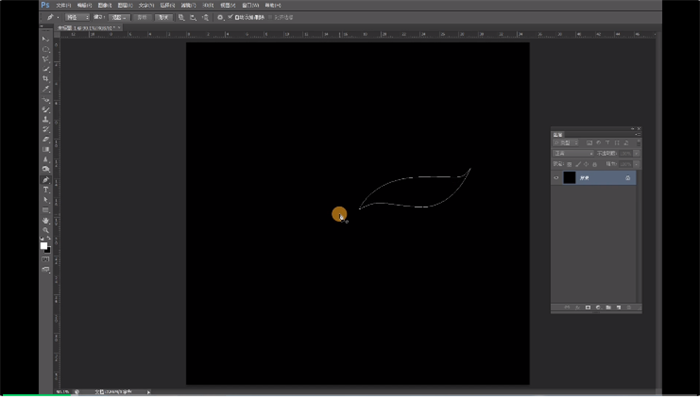Hide the Background layer with eye icon
Screen dimensions: 700x397
pyautogui.click(x=556, y=178)
